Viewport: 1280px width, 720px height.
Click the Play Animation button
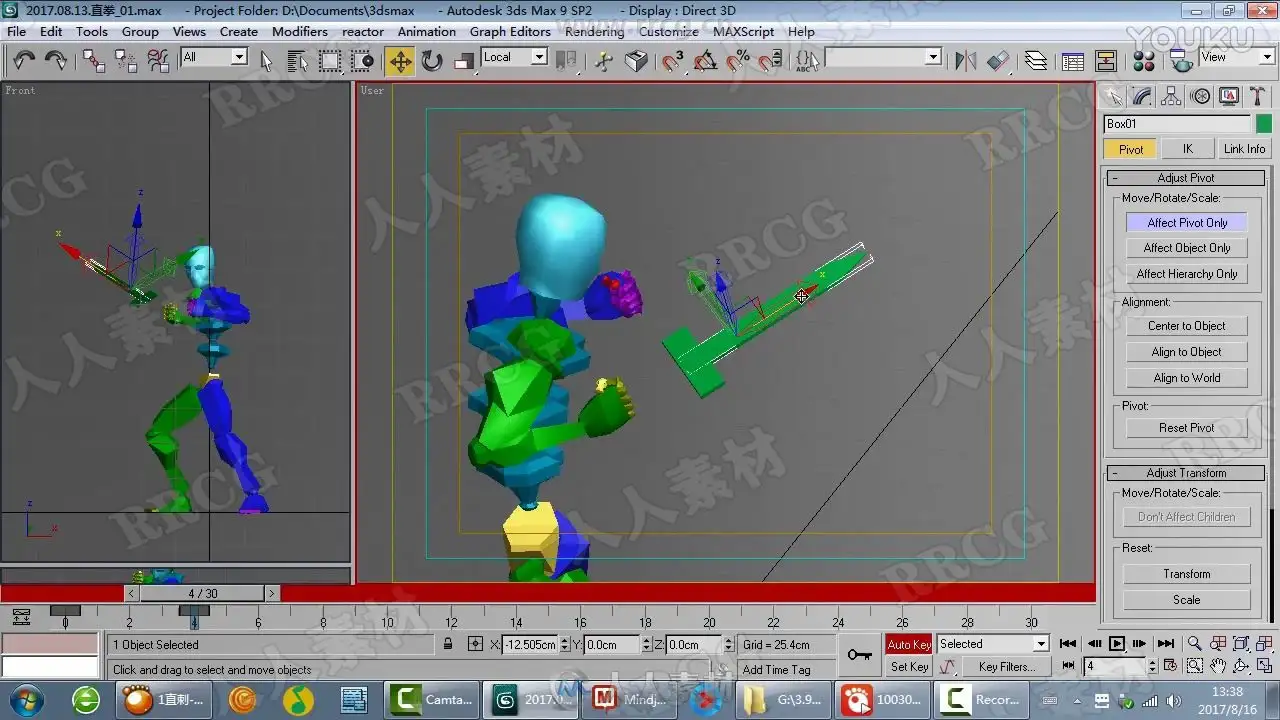click(x=1117, y=644)
